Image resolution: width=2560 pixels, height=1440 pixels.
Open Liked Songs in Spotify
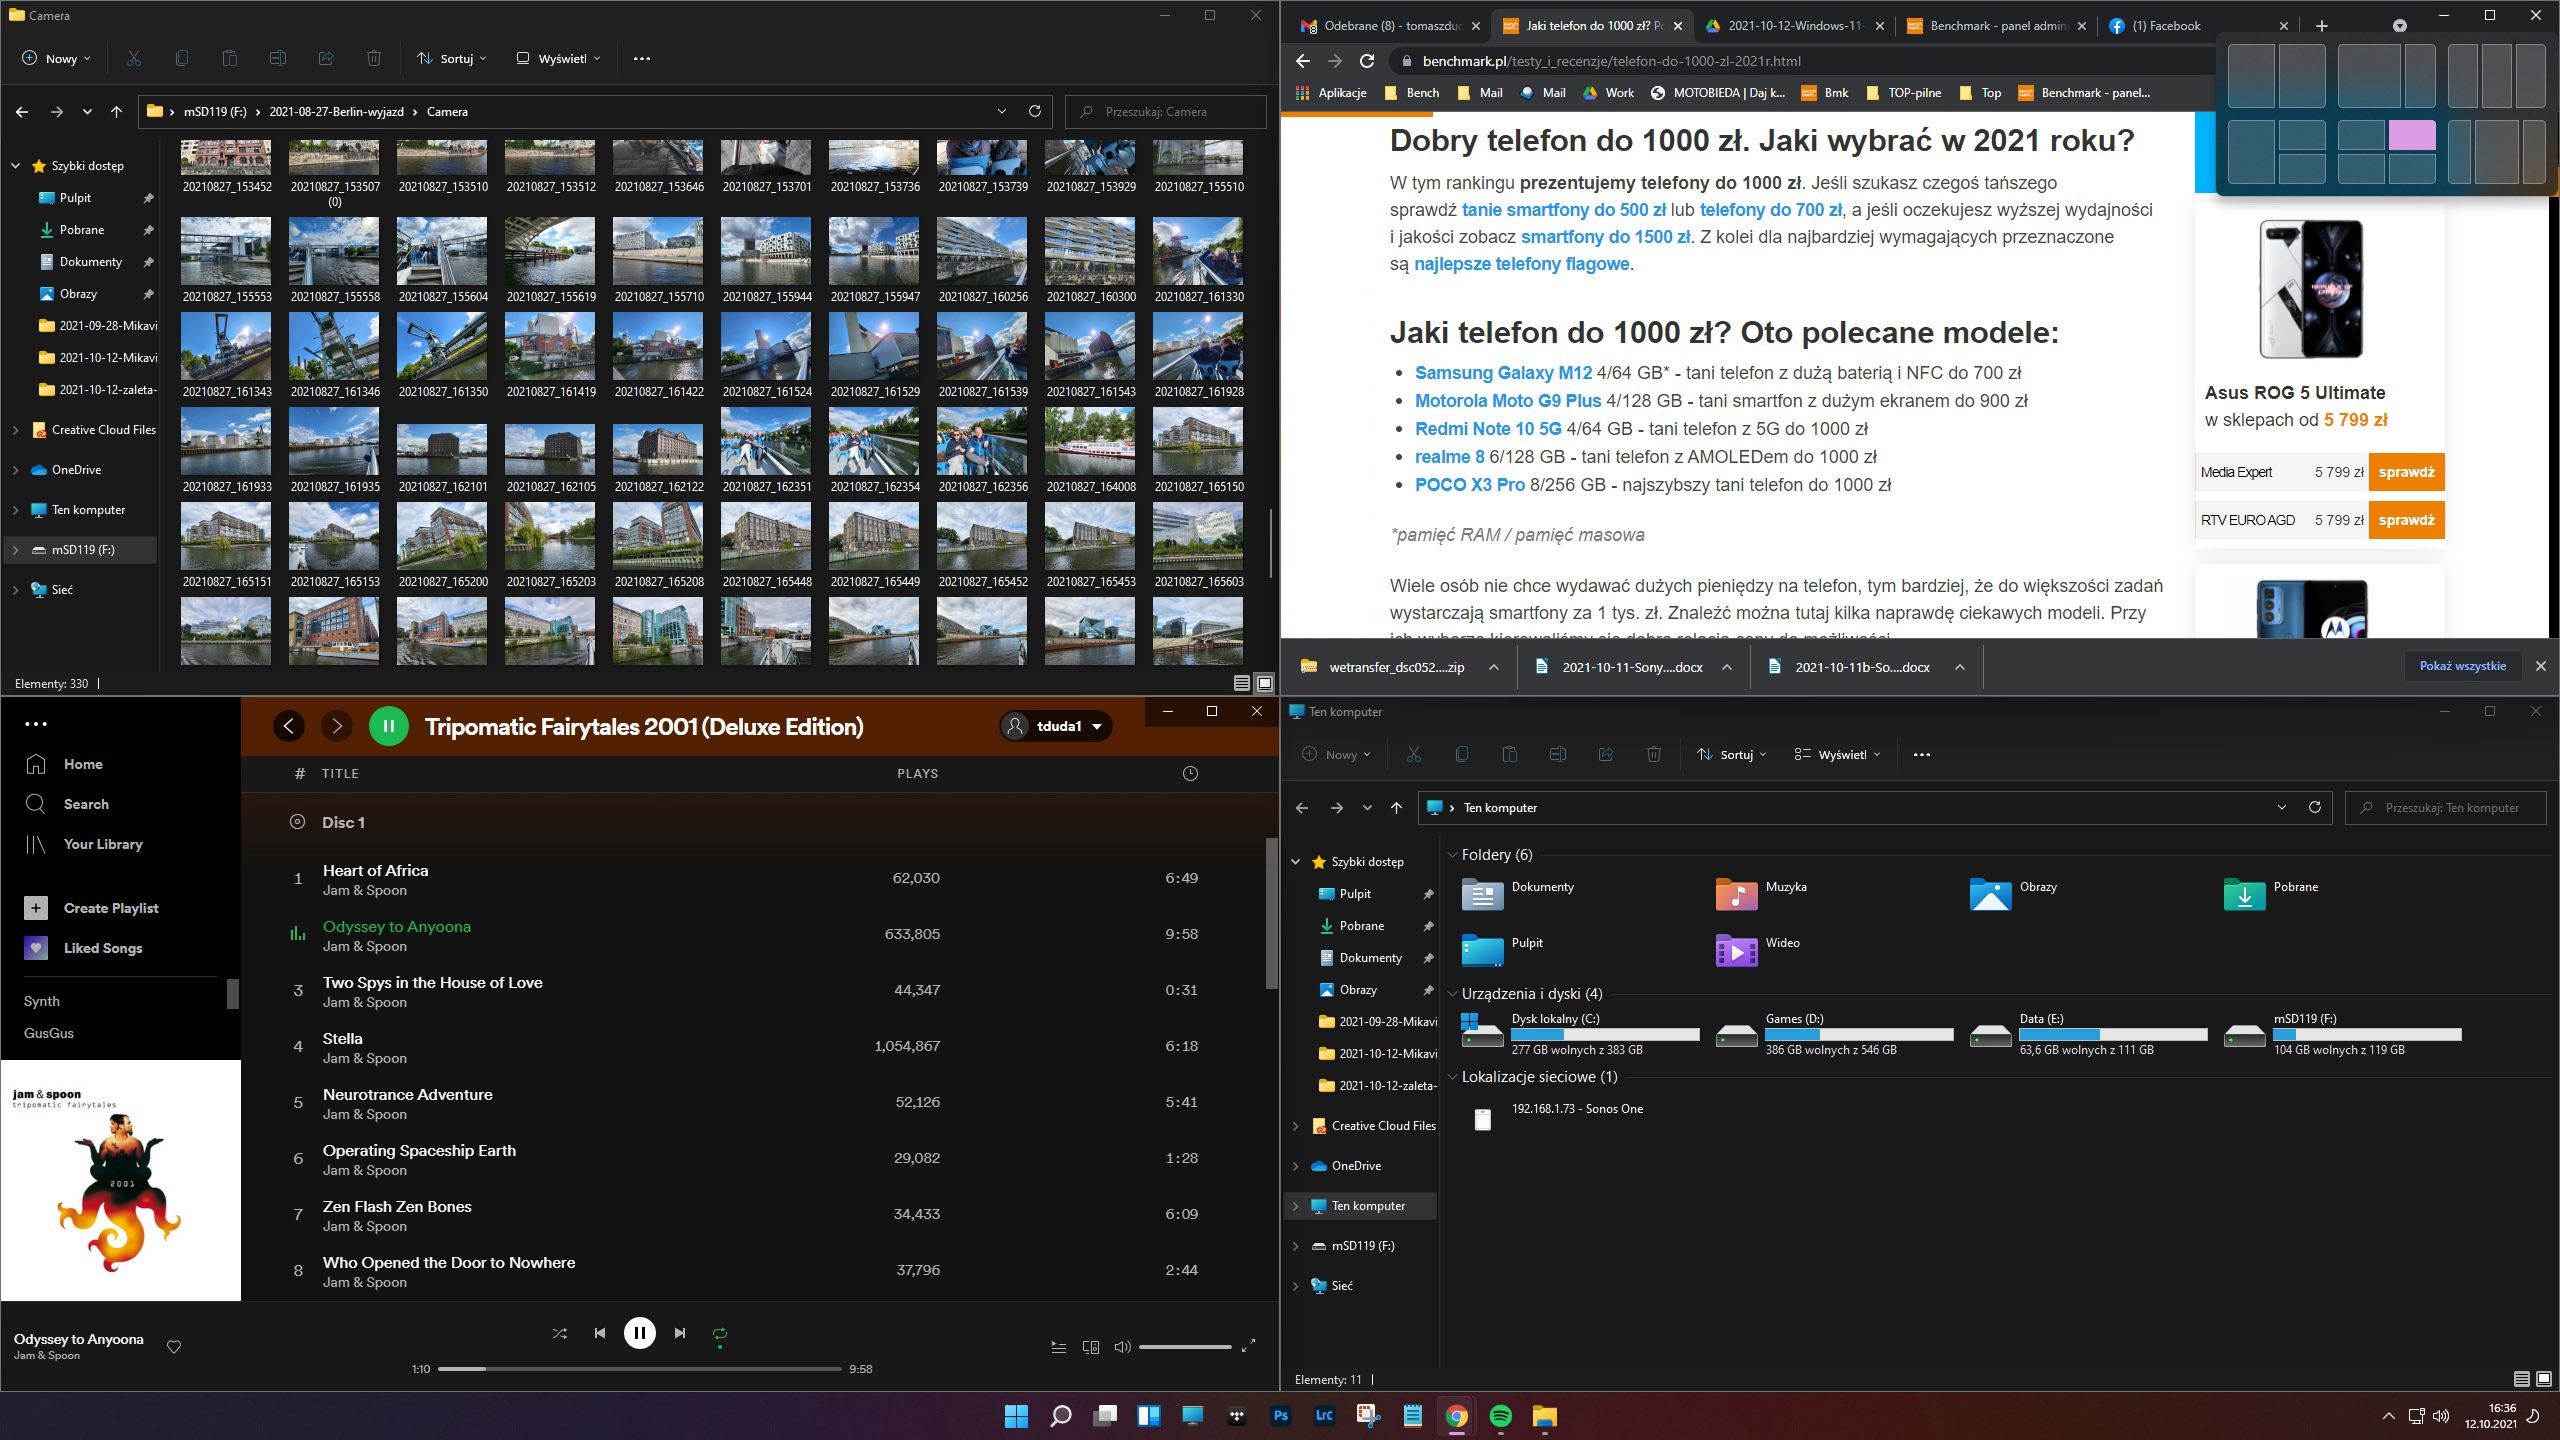(84, 948)
